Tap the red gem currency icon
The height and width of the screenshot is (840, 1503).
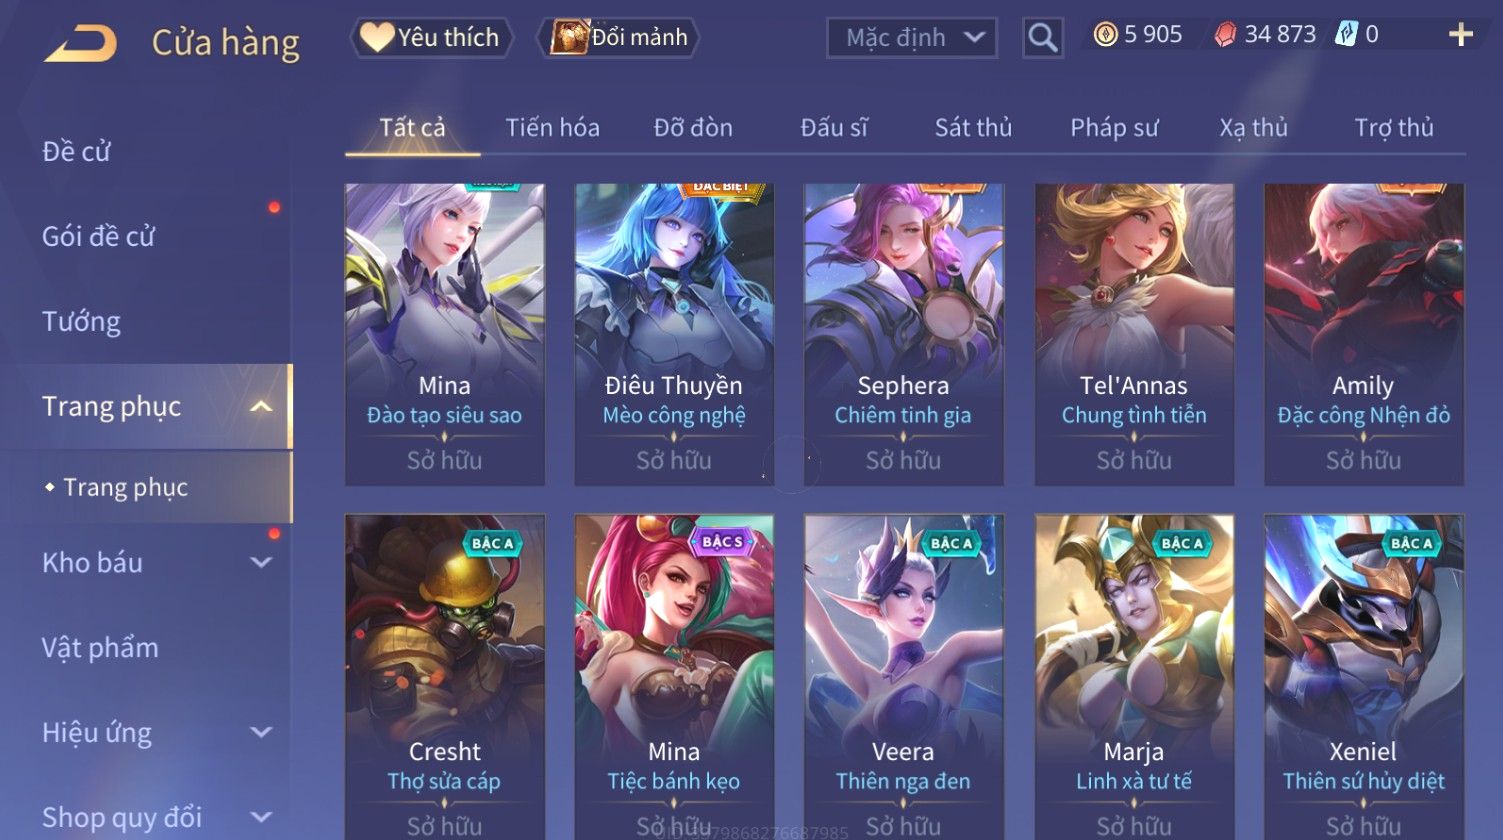(1225, 35)
